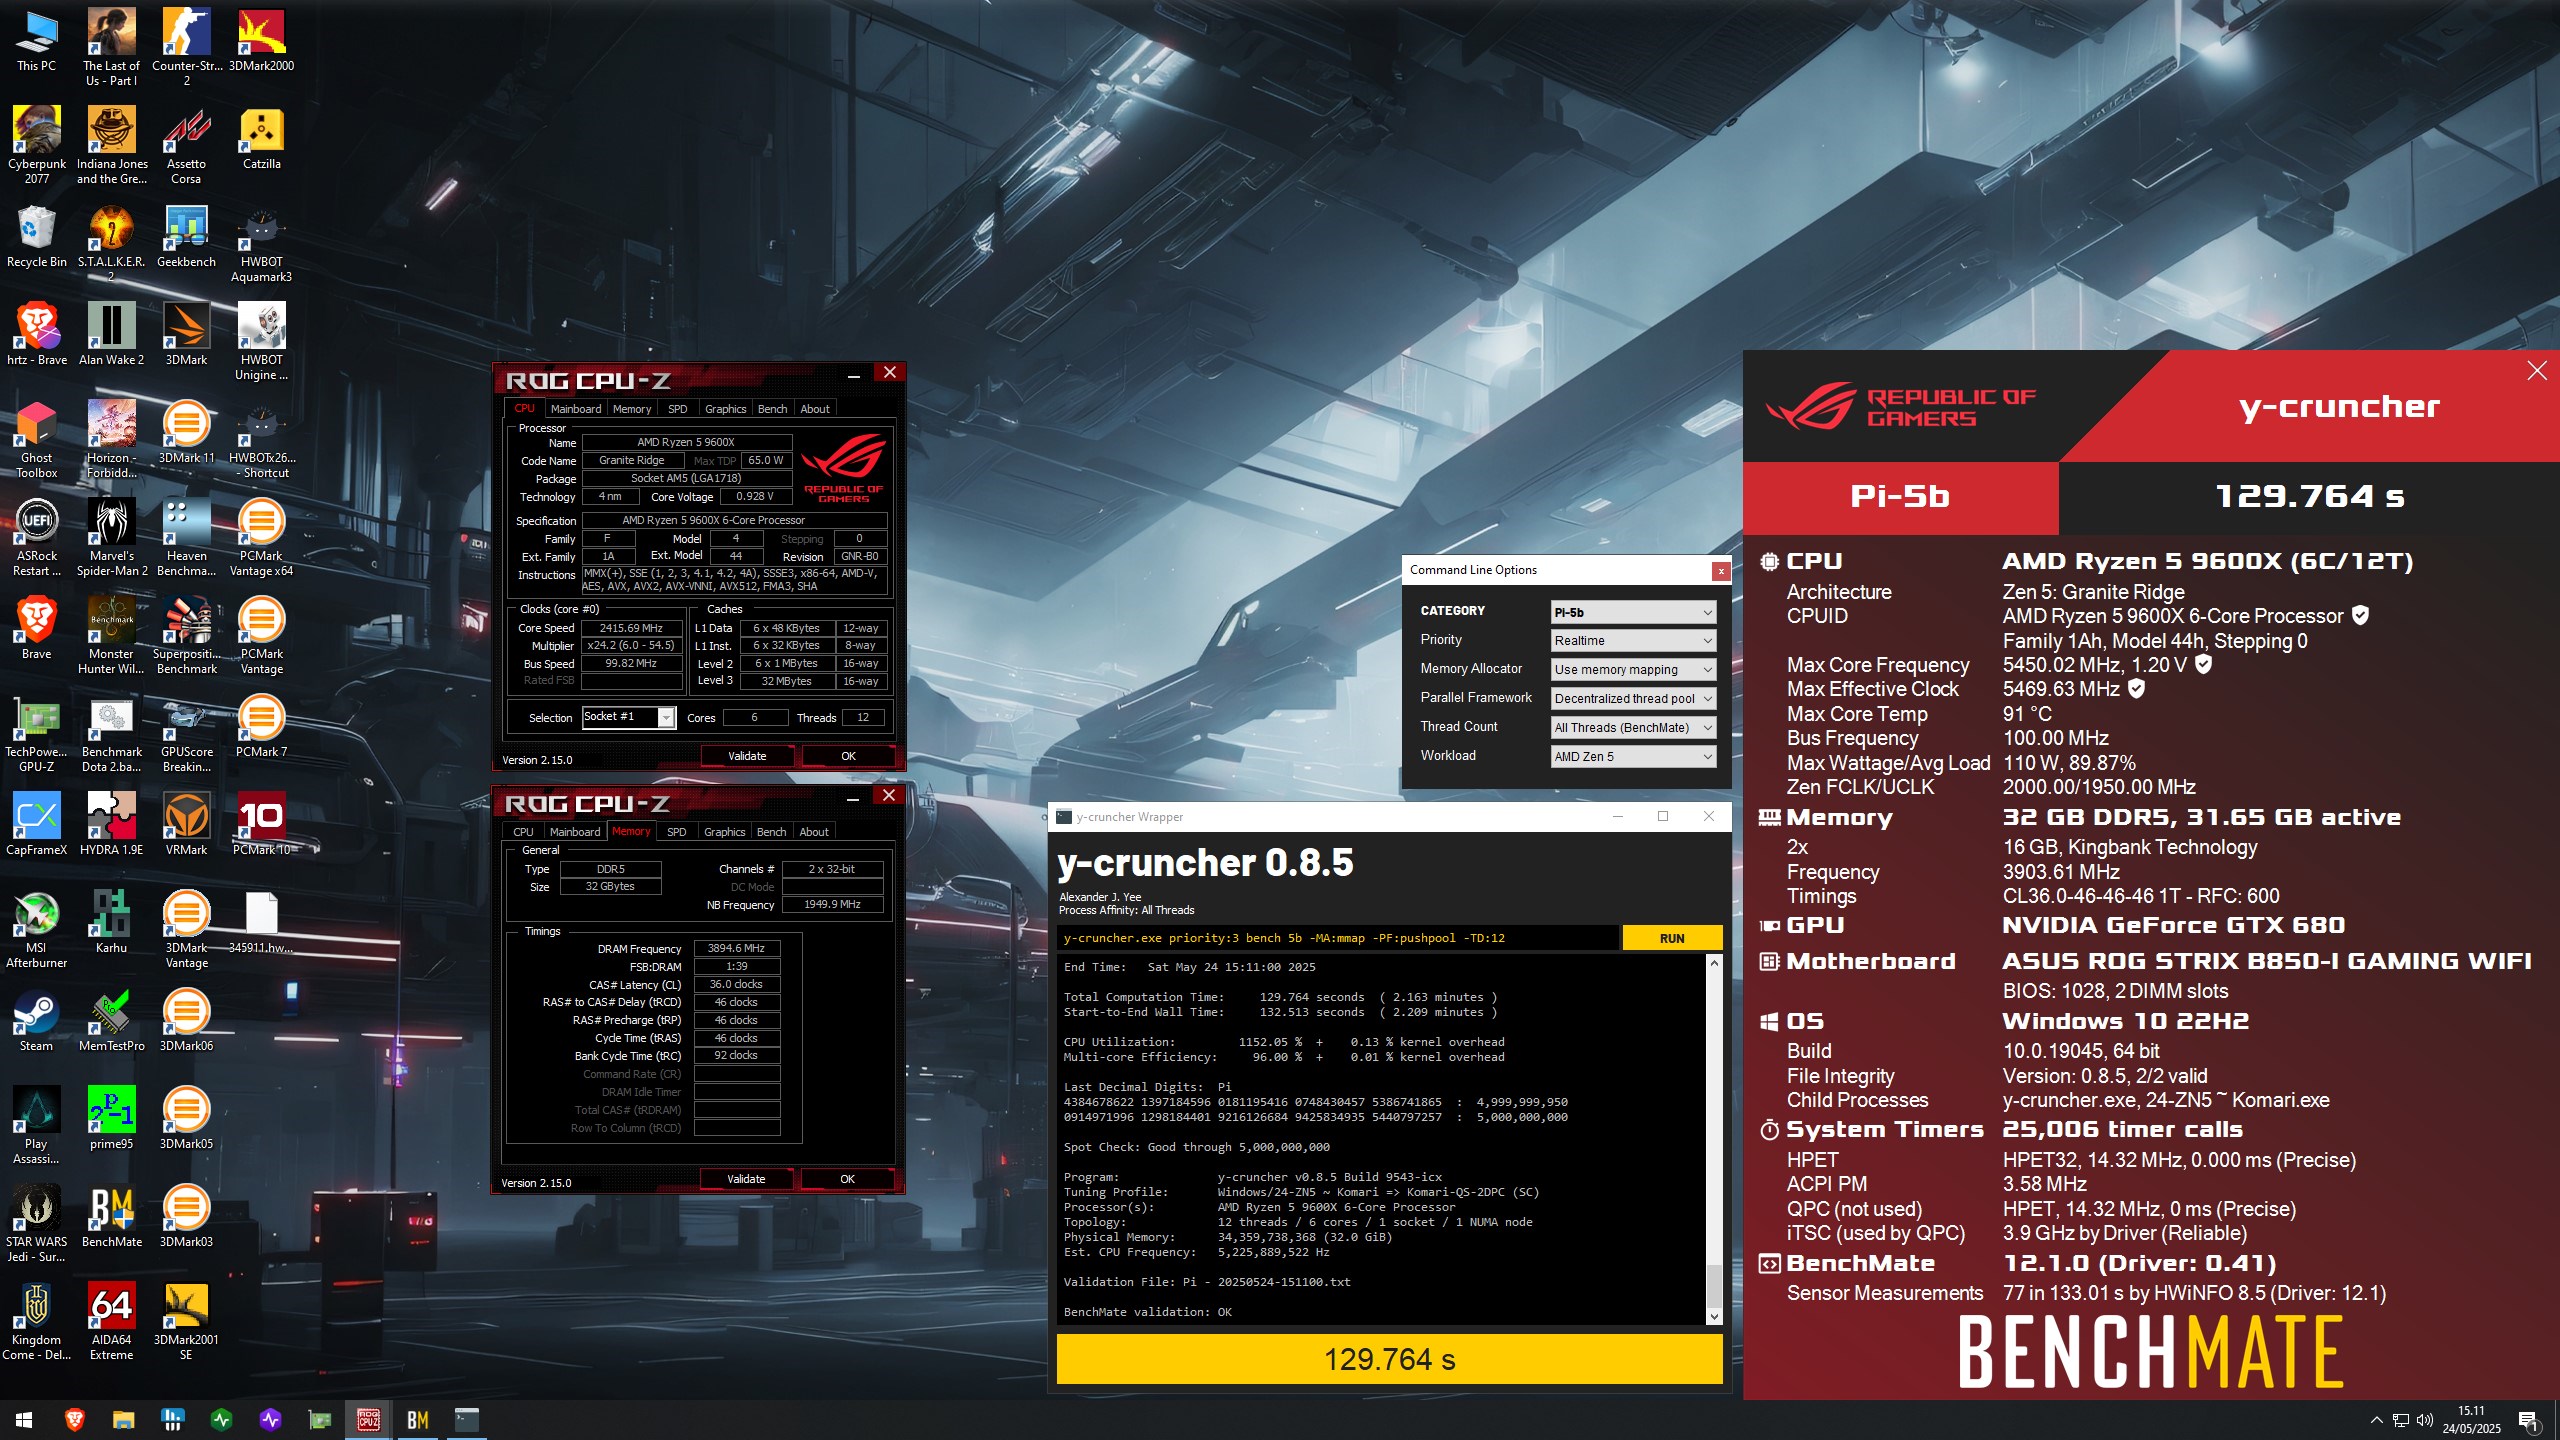The width and height of the screenshot is (2560, 1440).
Task: Open the BenchMate desktop shortcut
Action: 111,1216
